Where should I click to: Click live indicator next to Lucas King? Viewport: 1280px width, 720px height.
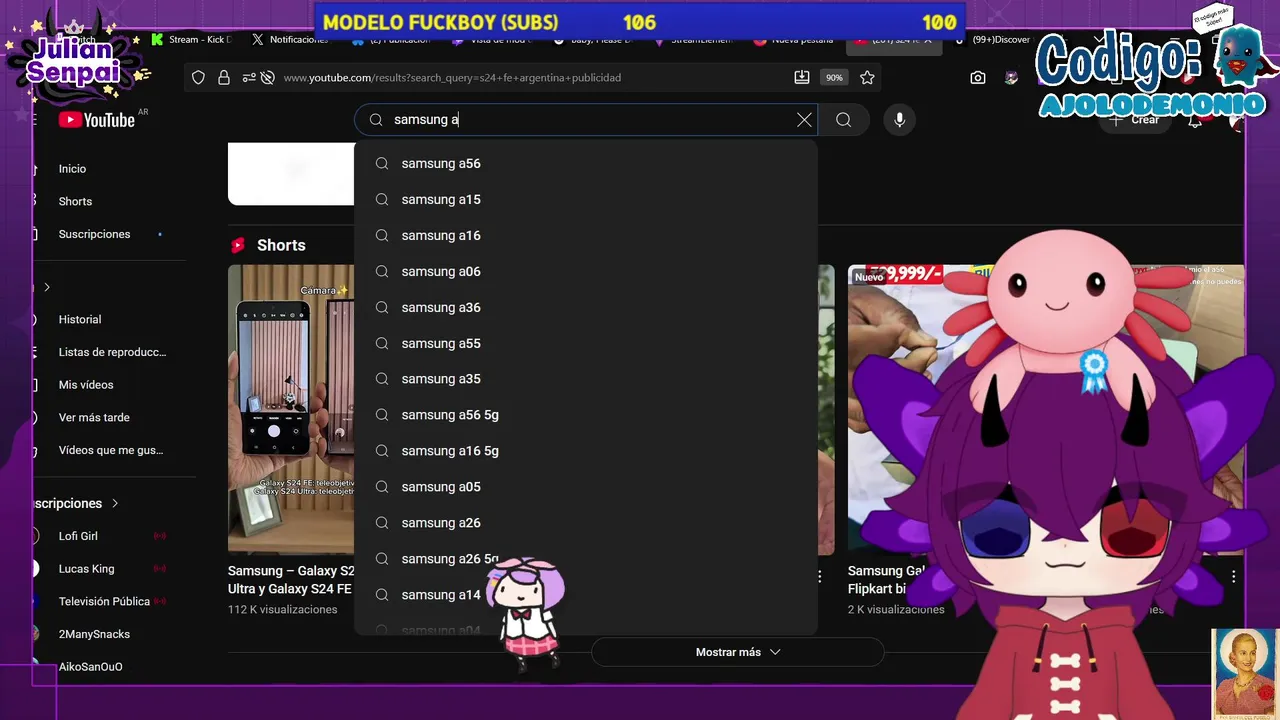160,569
